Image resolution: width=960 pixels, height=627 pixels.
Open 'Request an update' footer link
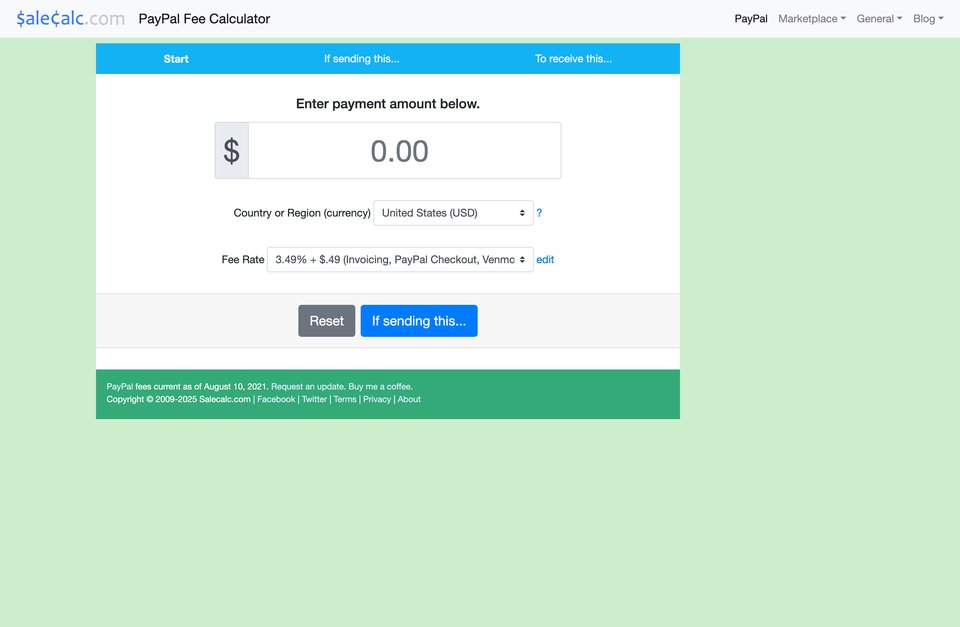[x=307, y=386]
